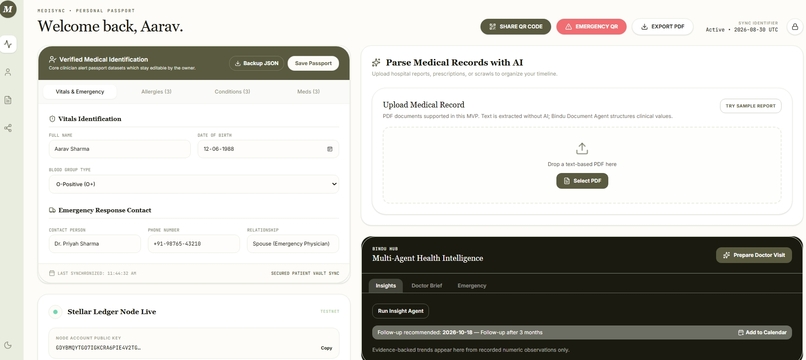Switch to Meds (3) tab

(x=308, y=92)
